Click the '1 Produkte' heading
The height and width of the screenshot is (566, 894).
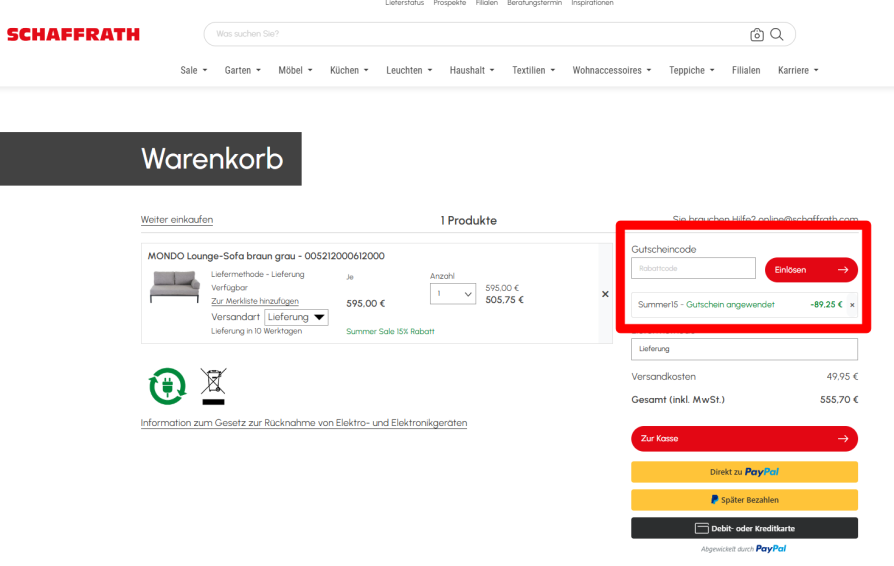coord(469,221)
